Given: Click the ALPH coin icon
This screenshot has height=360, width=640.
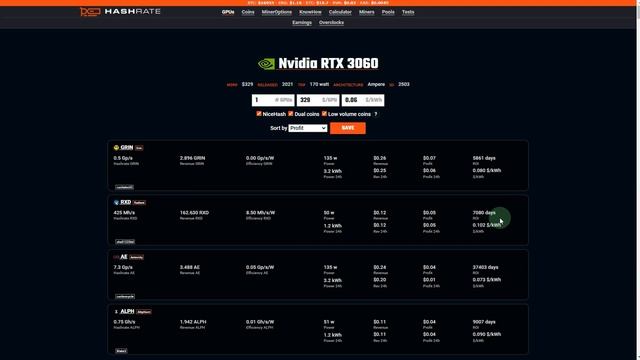Looking at the screenshot, I should click(116, 311).
